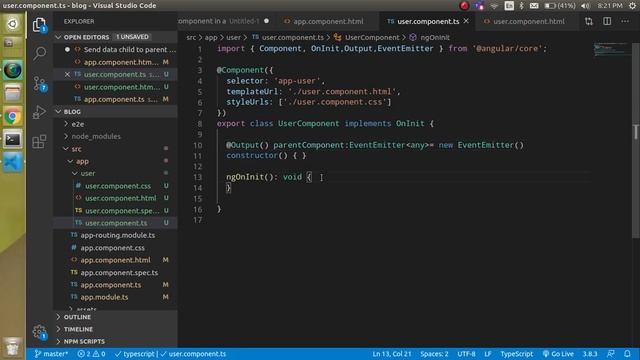The height and width of the screenshot is (360, 640).
Task: Open the Manage gear menu
Action: (40, 332)
